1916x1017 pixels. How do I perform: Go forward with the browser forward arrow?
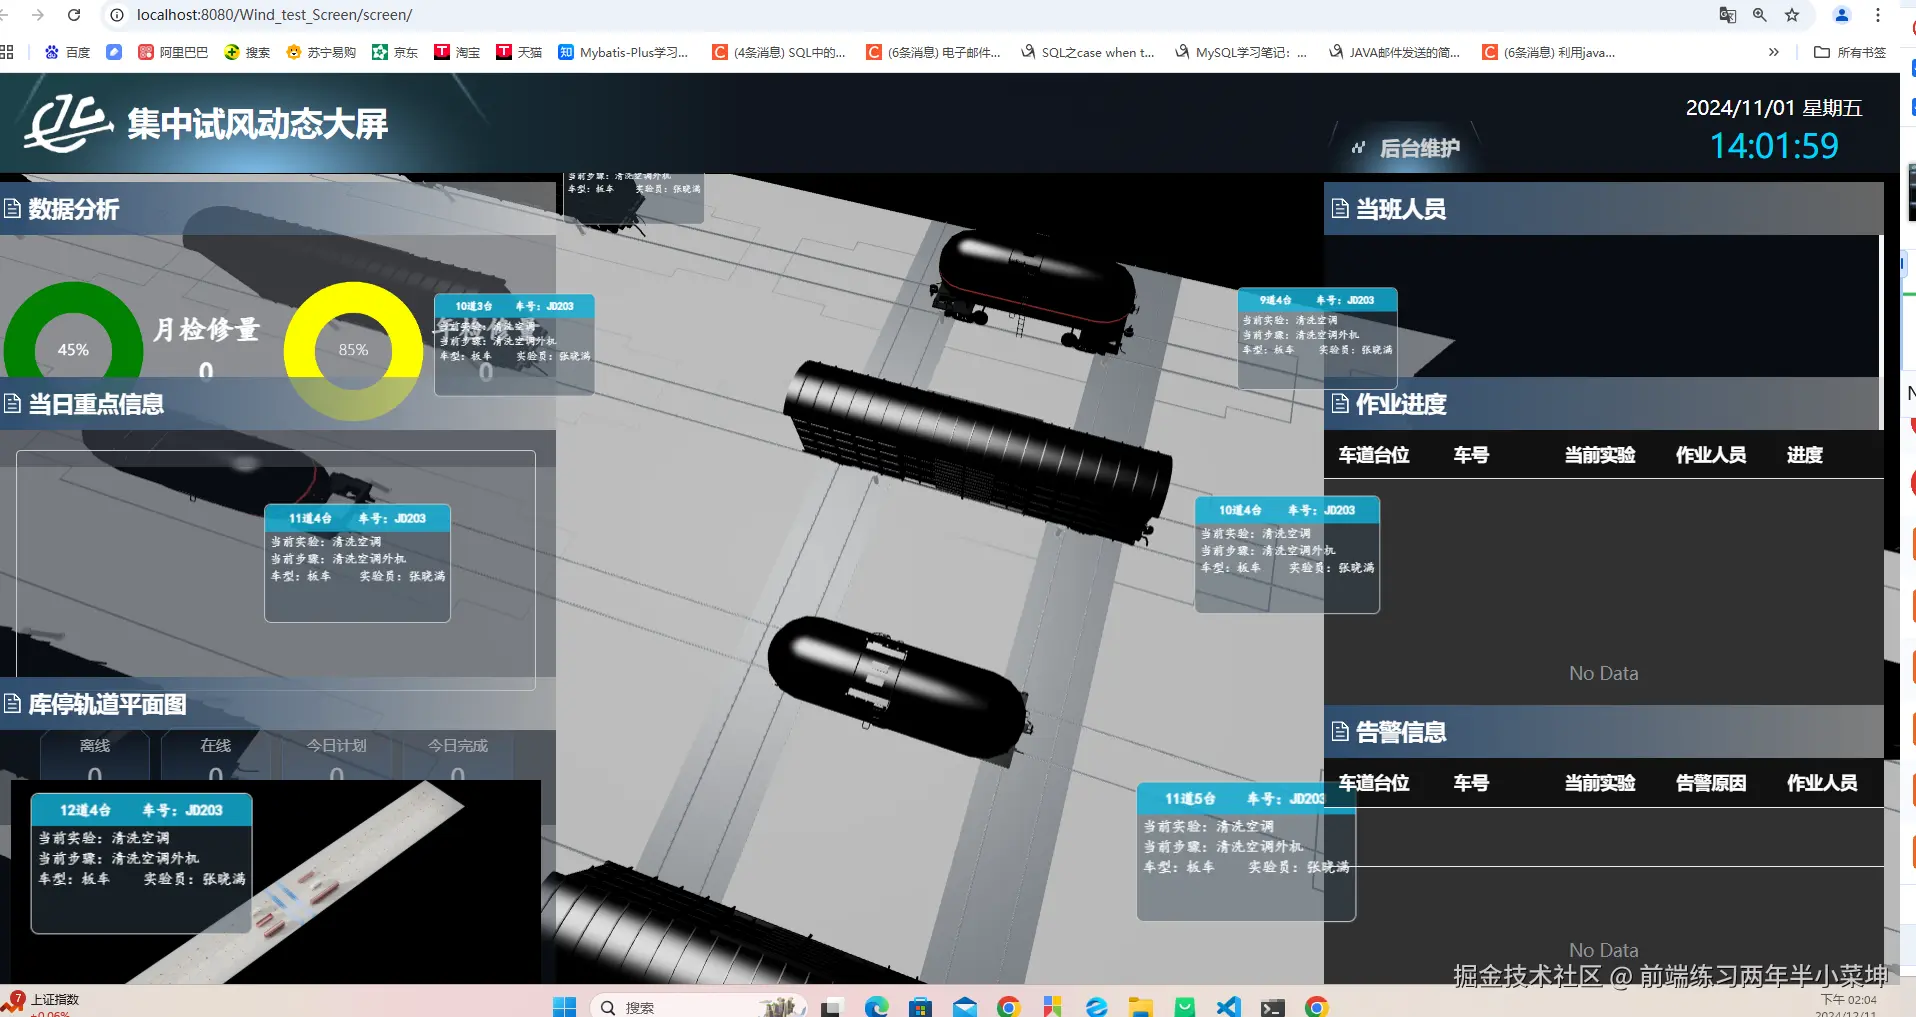38,15
